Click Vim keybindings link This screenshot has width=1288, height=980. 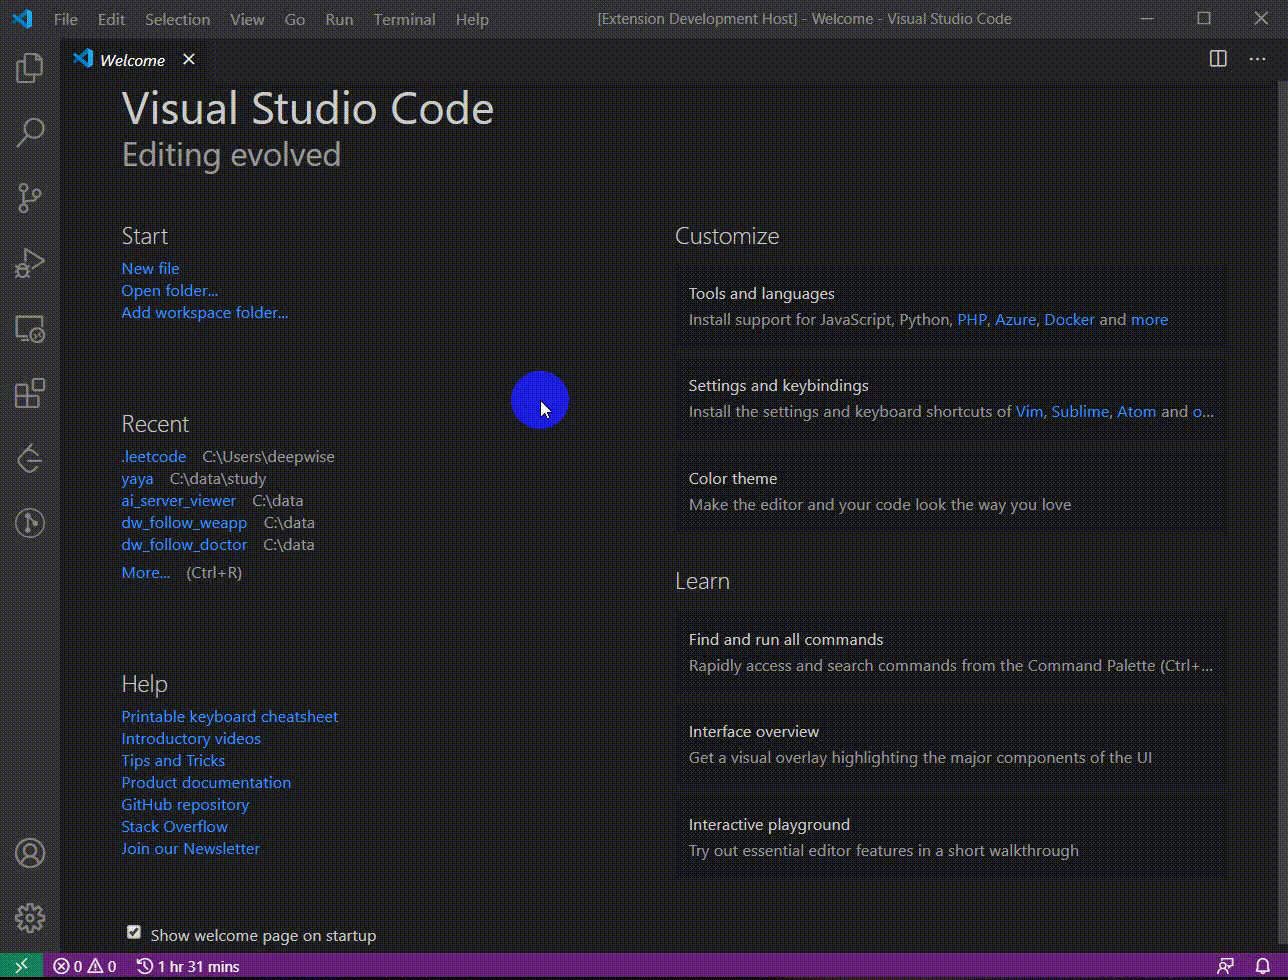click(1029, 412)
